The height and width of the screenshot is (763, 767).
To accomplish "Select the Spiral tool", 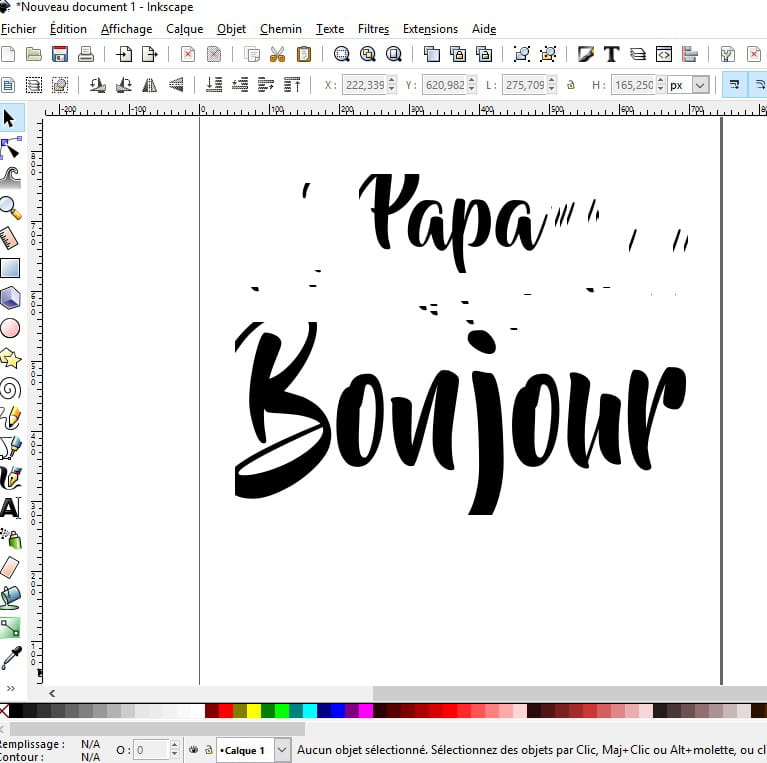I will pos(10,389).
